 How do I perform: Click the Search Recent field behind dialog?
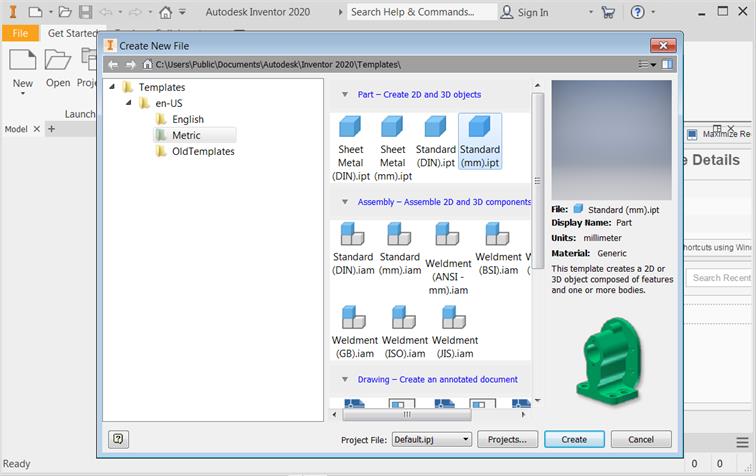[x=720, y=278]
